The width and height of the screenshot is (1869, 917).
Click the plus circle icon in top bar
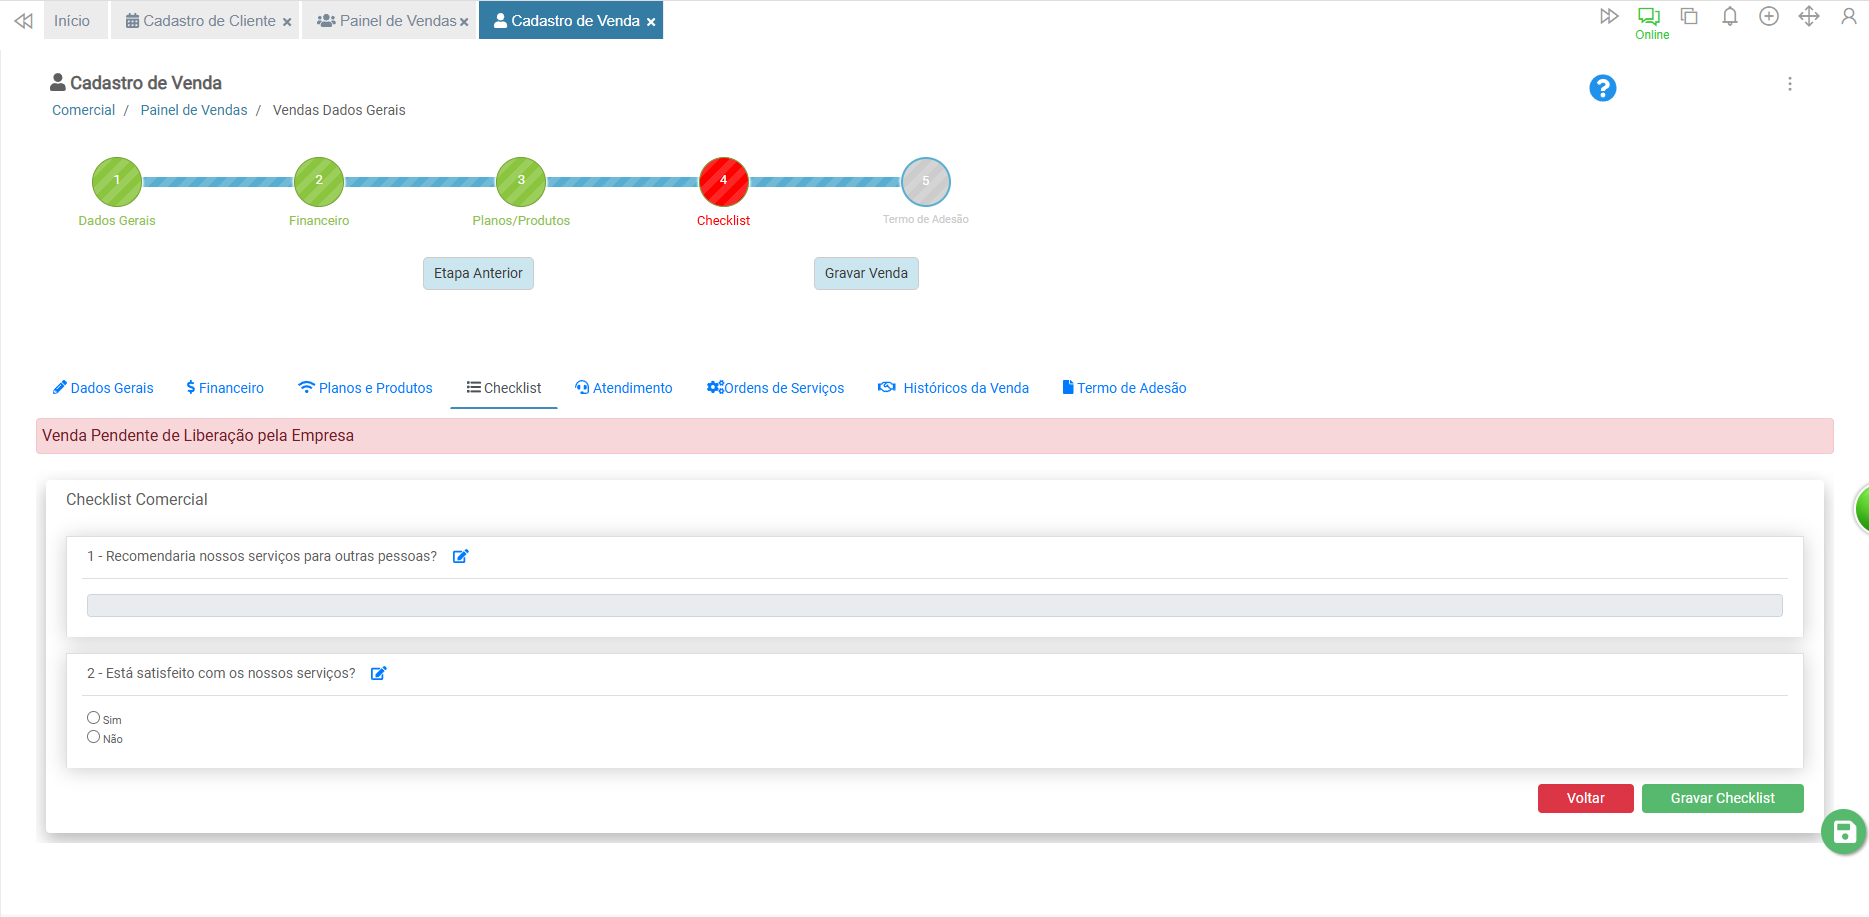coord(1769,17)
